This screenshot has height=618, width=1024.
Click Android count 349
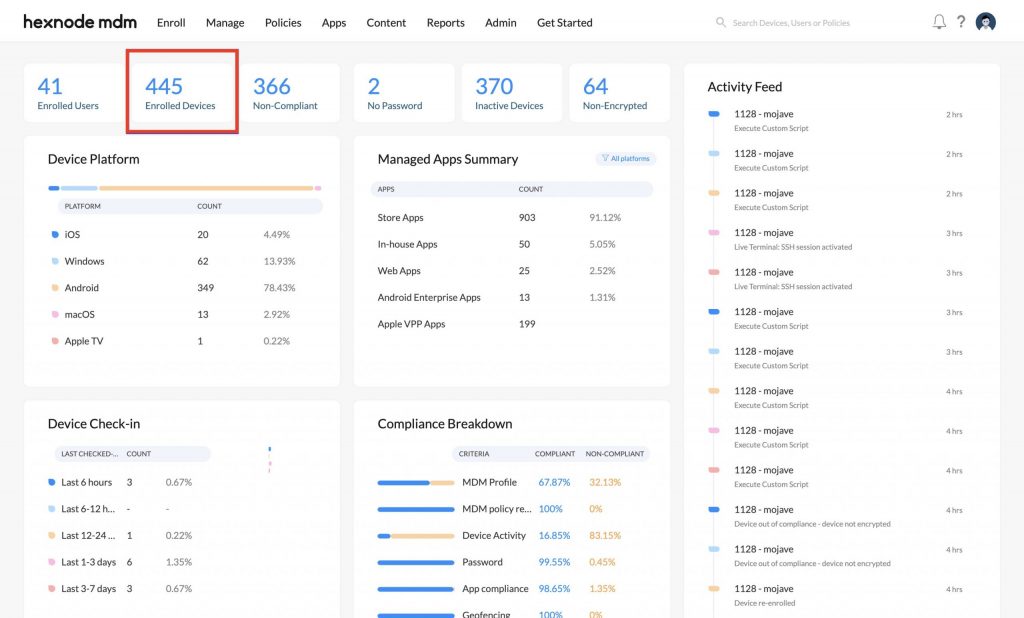click(x=206, y=288)
